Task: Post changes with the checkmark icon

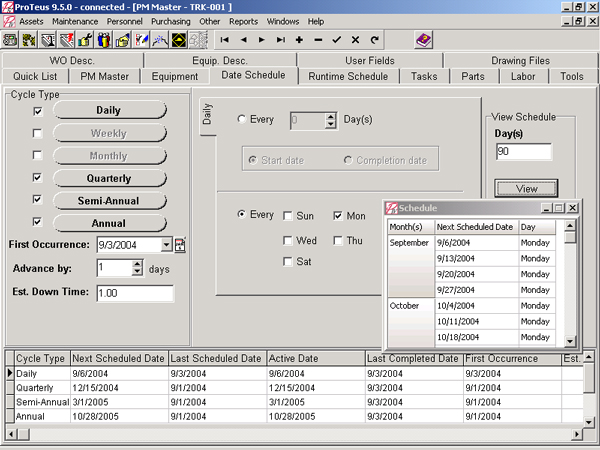Action: pyautogui.click(x=337, y=40)
